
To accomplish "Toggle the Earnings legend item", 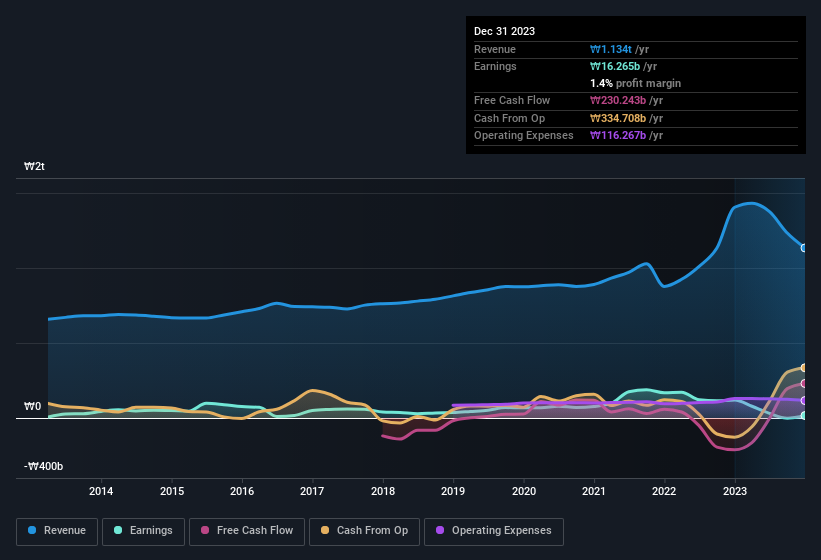I will [x=143, y=531].
